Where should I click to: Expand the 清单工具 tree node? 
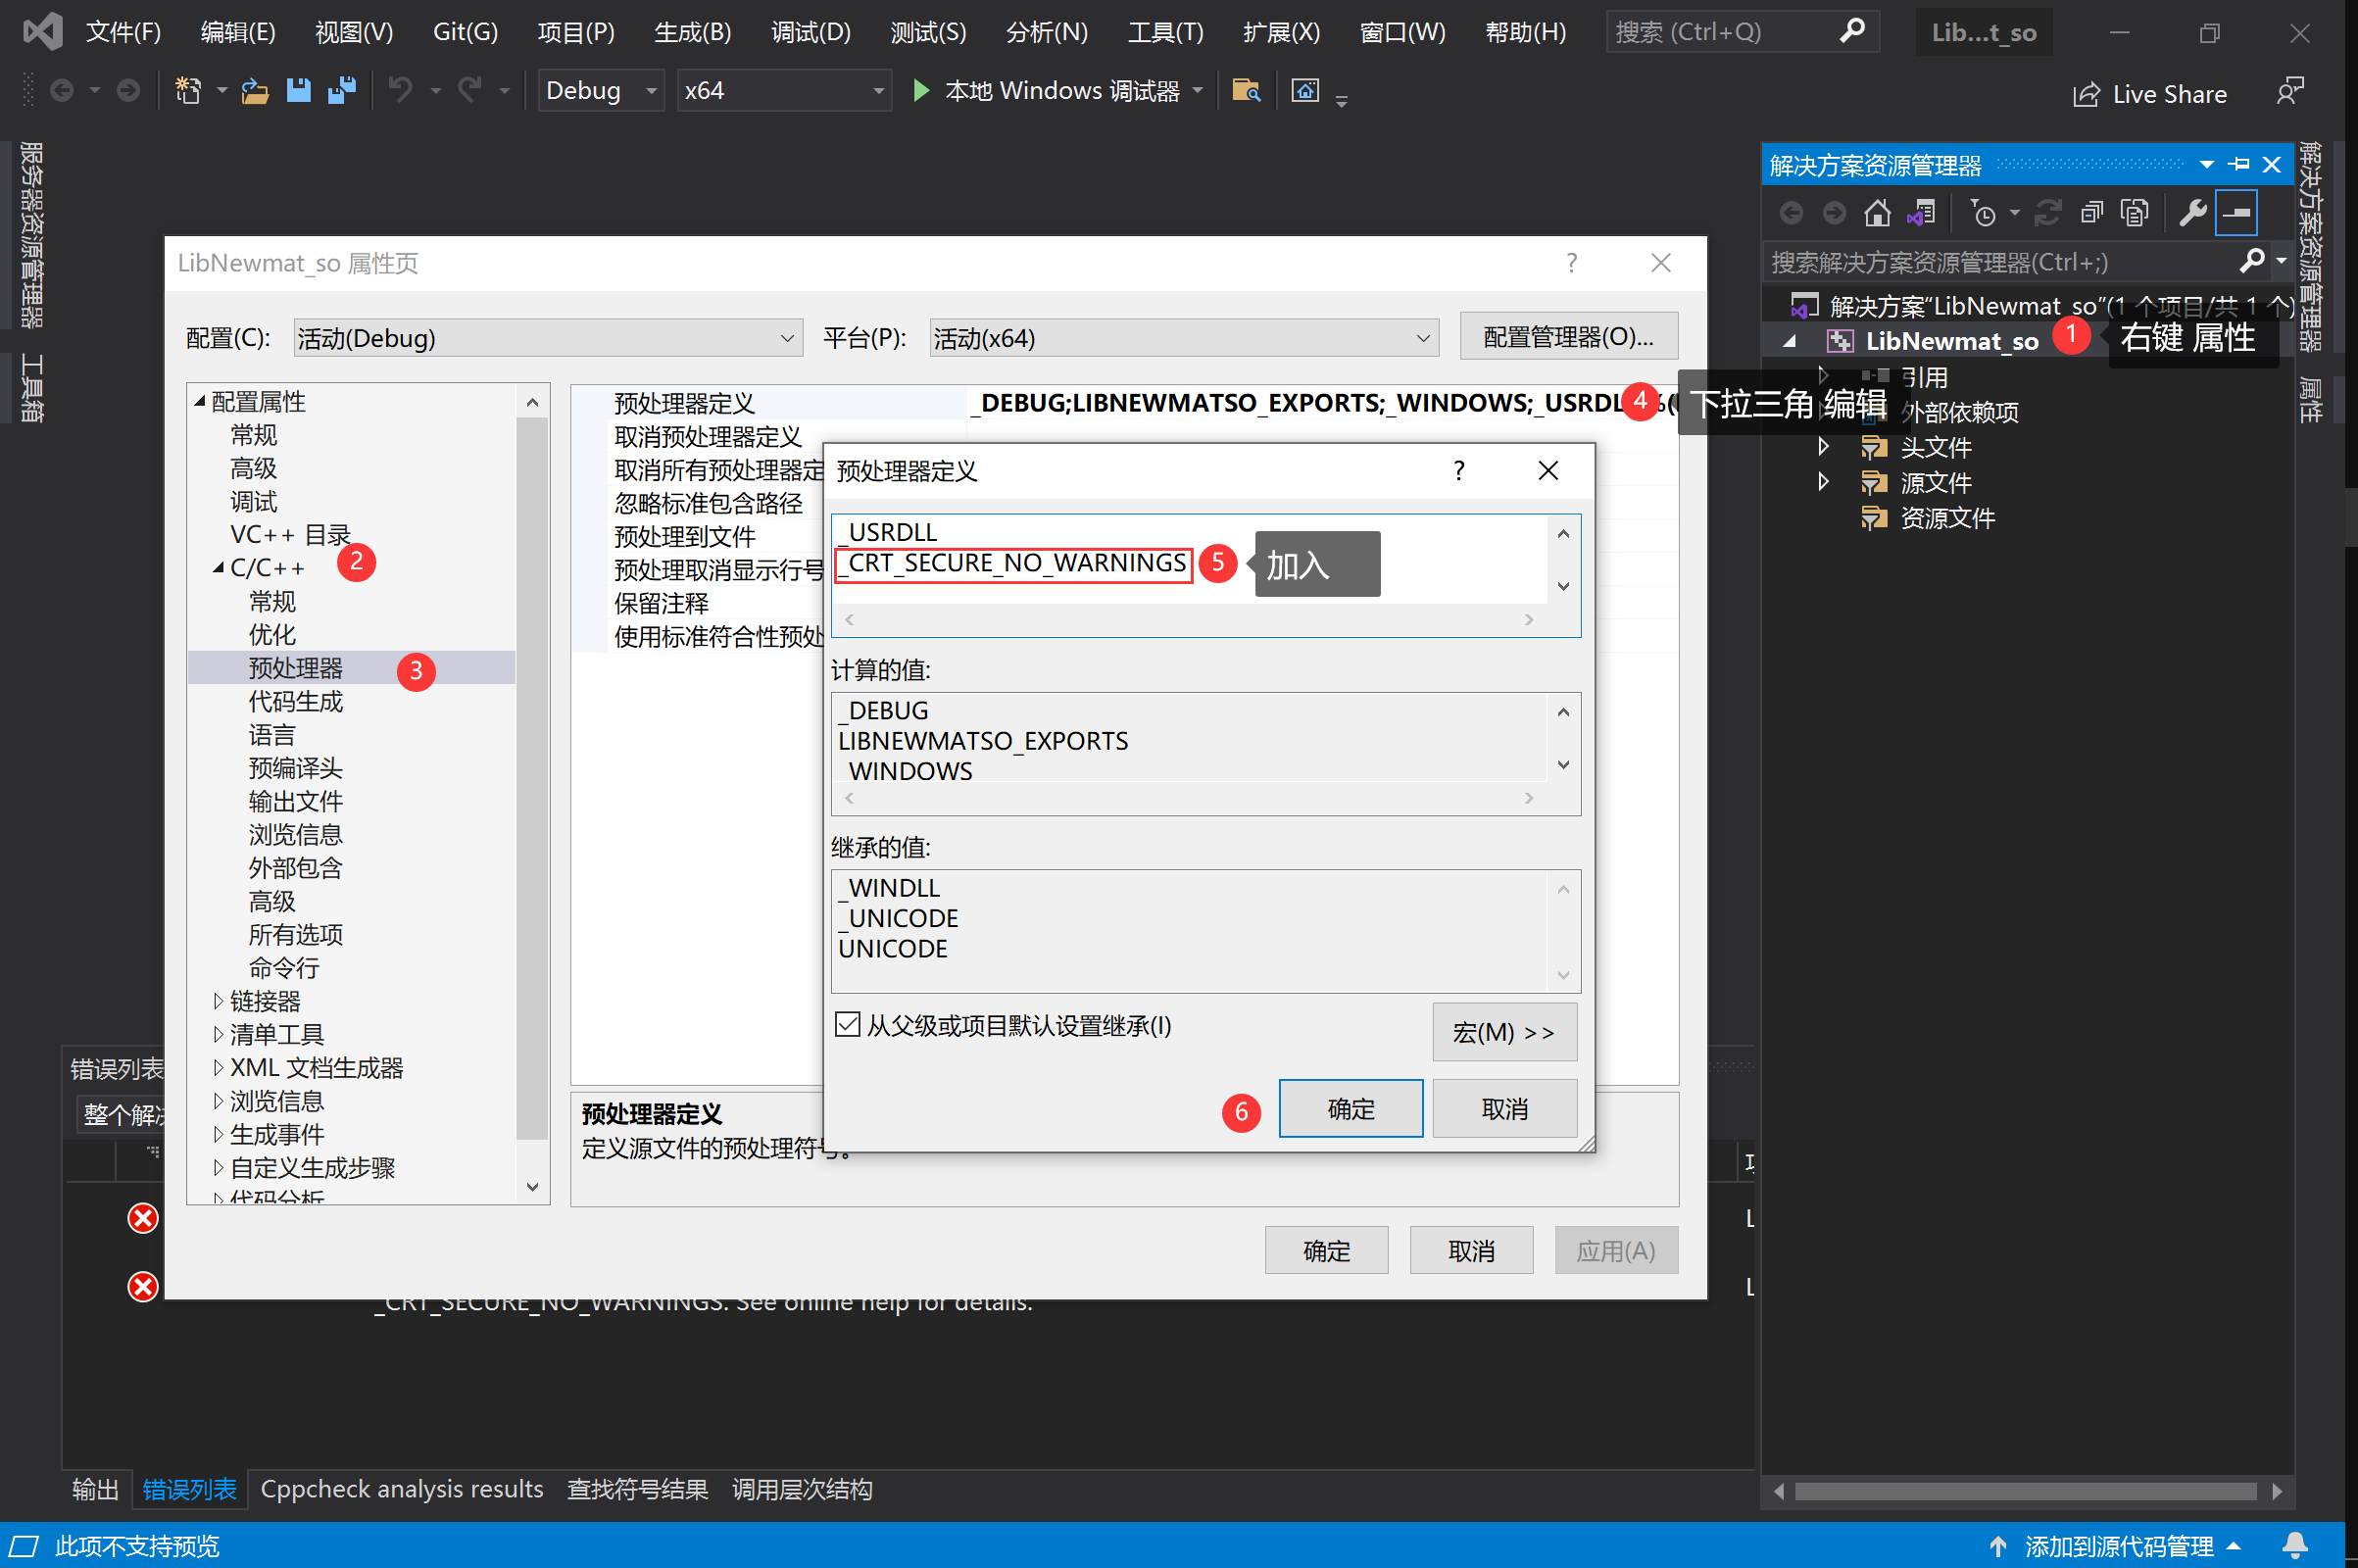218,1033
